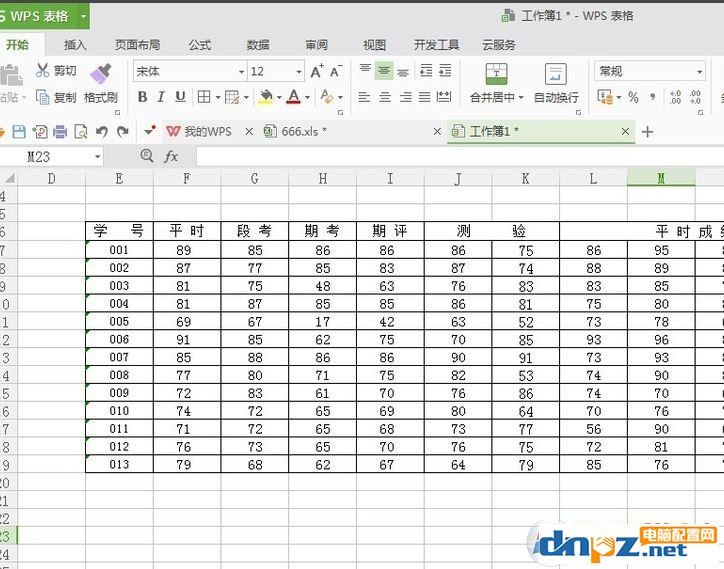
Task: Click the increase indent icon
Action: pos(445,71)
